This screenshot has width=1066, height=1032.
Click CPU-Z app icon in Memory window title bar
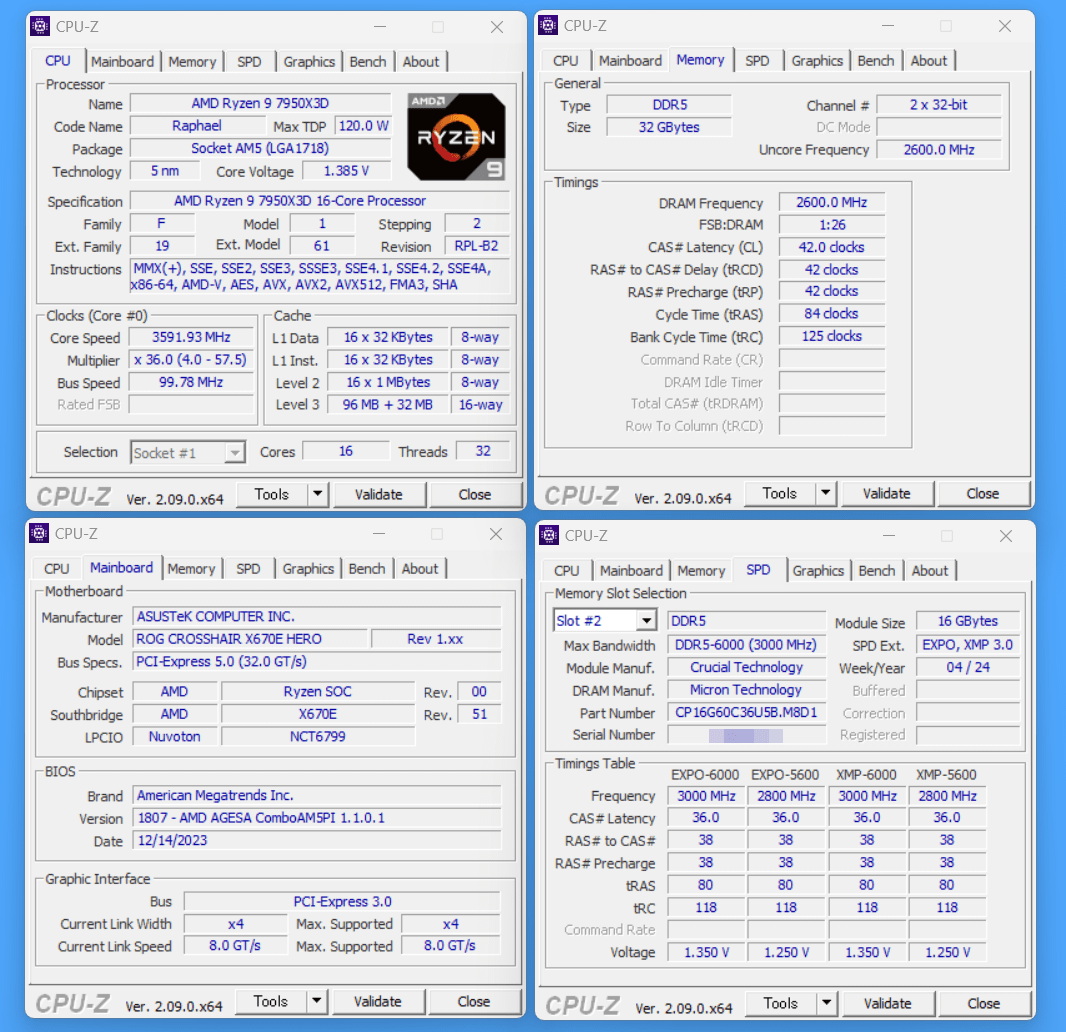click(548, 26)
